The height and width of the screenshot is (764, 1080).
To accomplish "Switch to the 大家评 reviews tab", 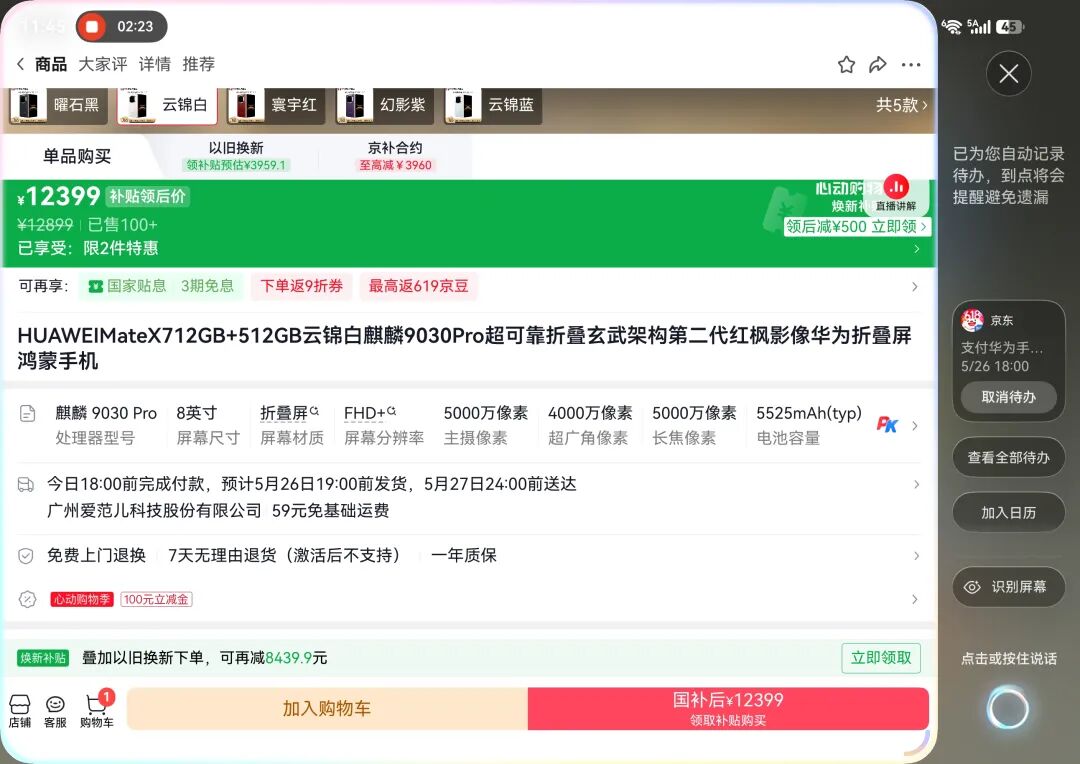I will click(x=103, y=64).
